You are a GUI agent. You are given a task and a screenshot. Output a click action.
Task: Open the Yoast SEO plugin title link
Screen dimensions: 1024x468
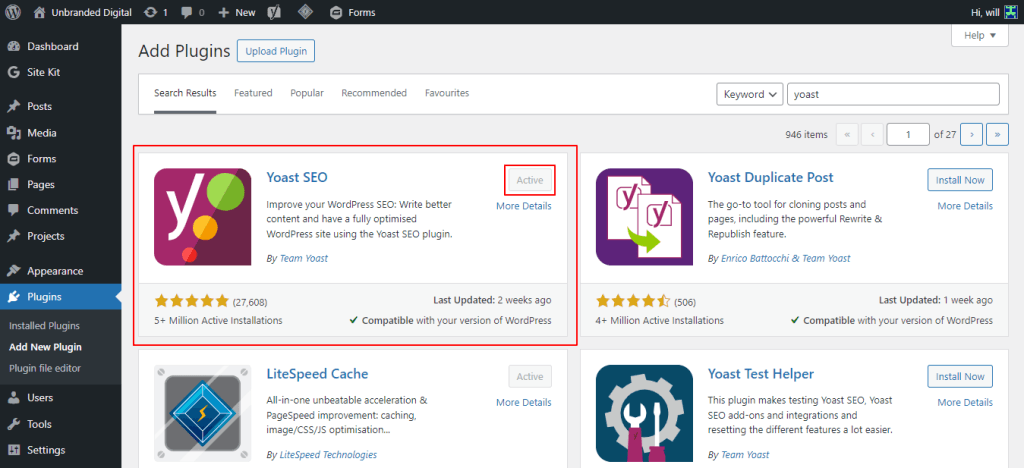pos(297,178)
